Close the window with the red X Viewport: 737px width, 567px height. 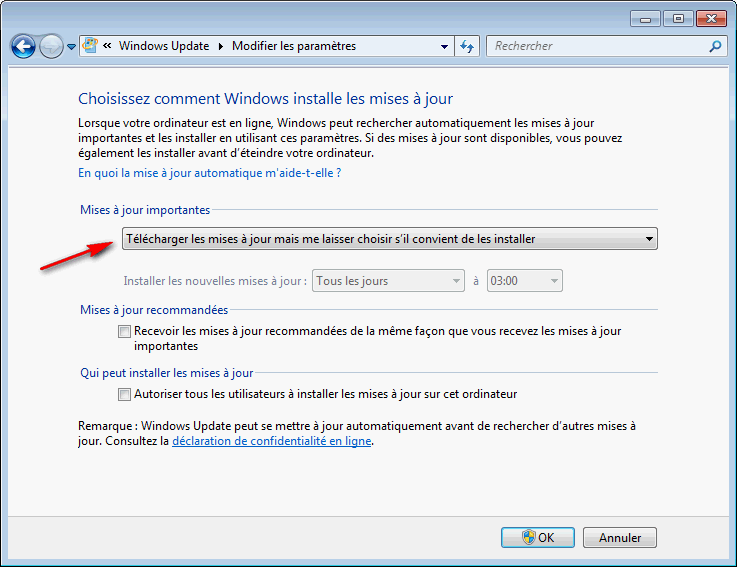point(712,19)
